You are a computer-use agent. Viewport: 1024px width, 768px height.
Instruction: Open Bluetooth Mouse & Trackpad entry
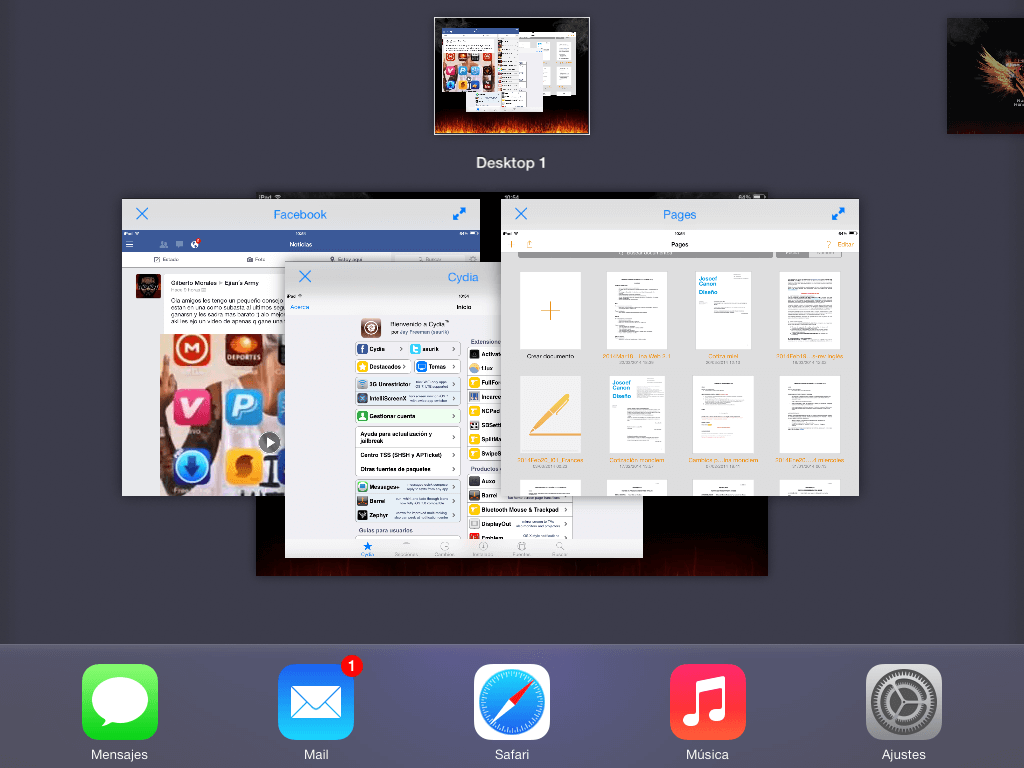coord(520,509)
